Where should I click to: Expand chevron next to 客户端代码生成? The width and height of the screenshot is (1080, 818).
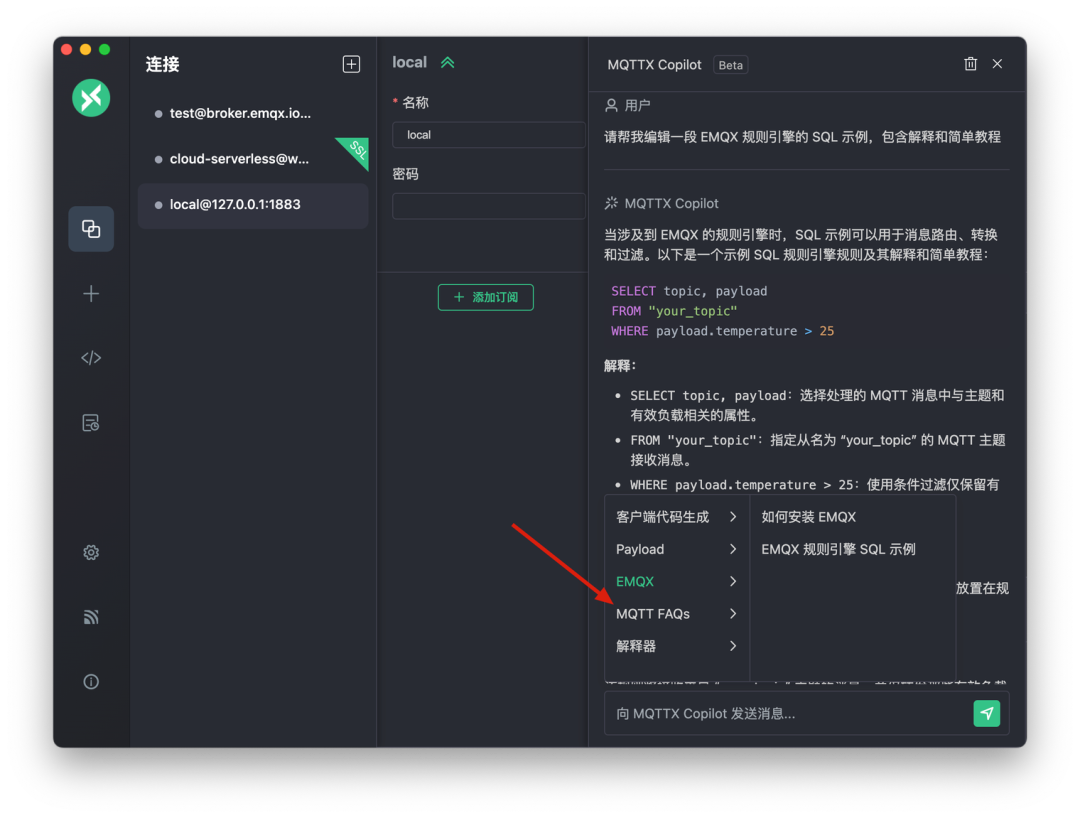(x=733, y=517)
